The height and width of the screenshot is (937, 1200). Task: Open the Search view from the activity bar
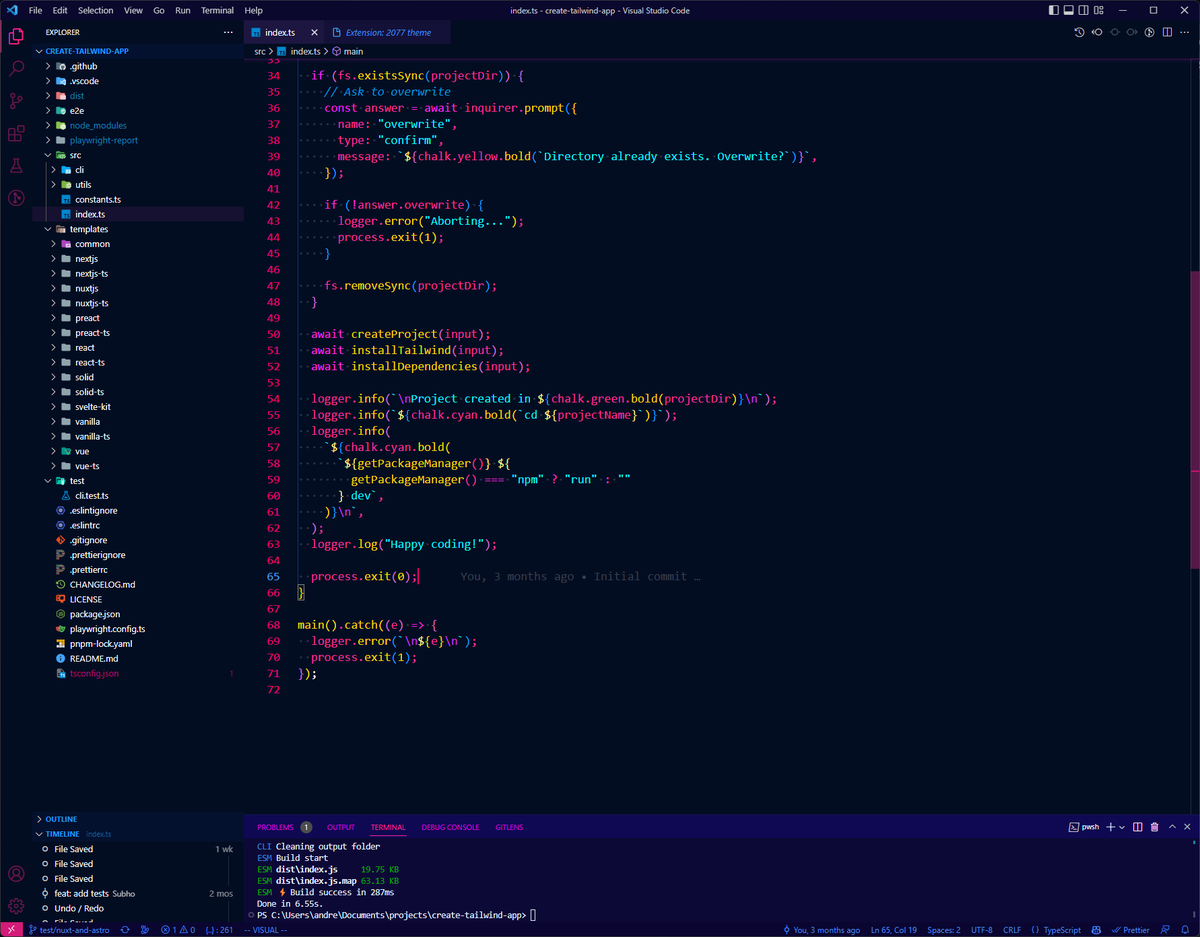14,69
